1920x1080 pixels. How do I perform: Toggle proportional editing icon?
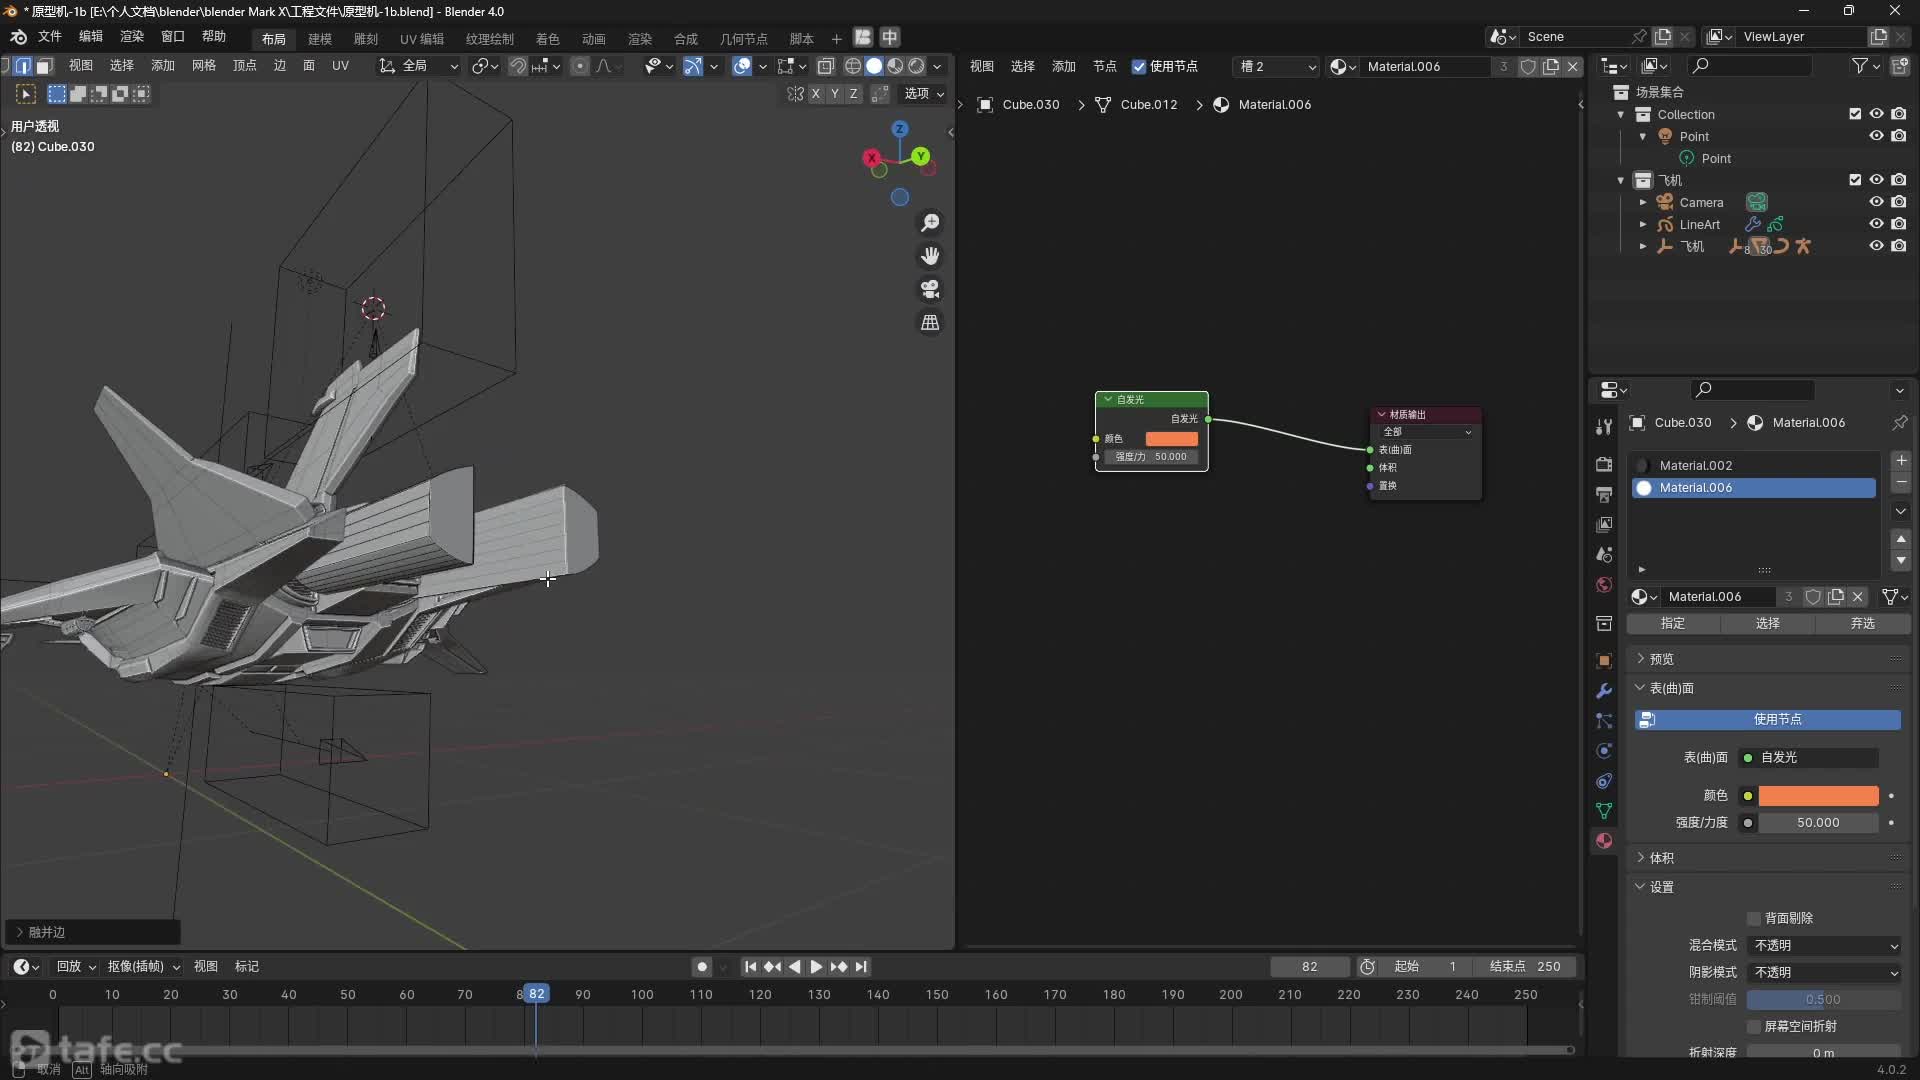click(x=579, y=66)
